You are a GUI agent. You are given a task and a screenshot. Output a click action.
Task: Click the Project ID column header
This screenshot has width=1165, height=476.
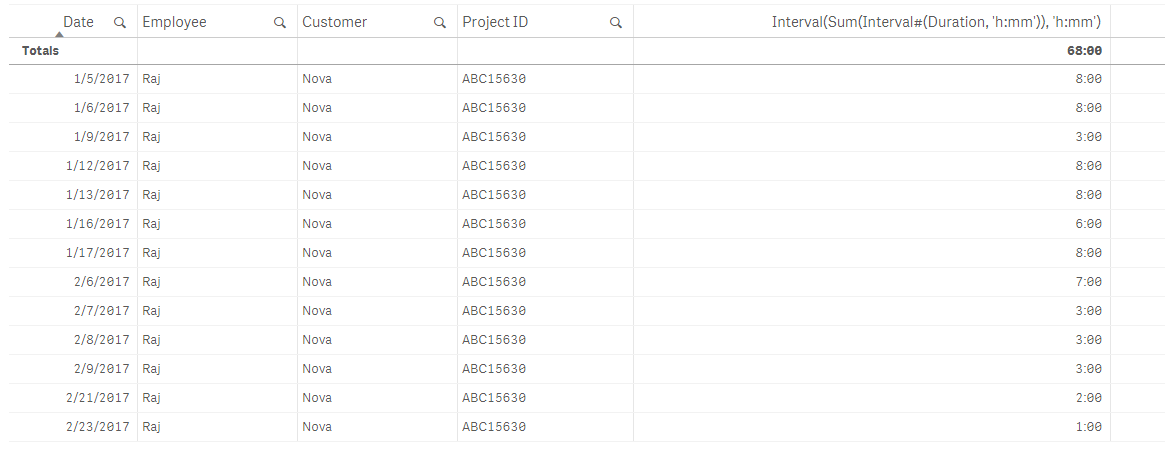pos(495,22)
